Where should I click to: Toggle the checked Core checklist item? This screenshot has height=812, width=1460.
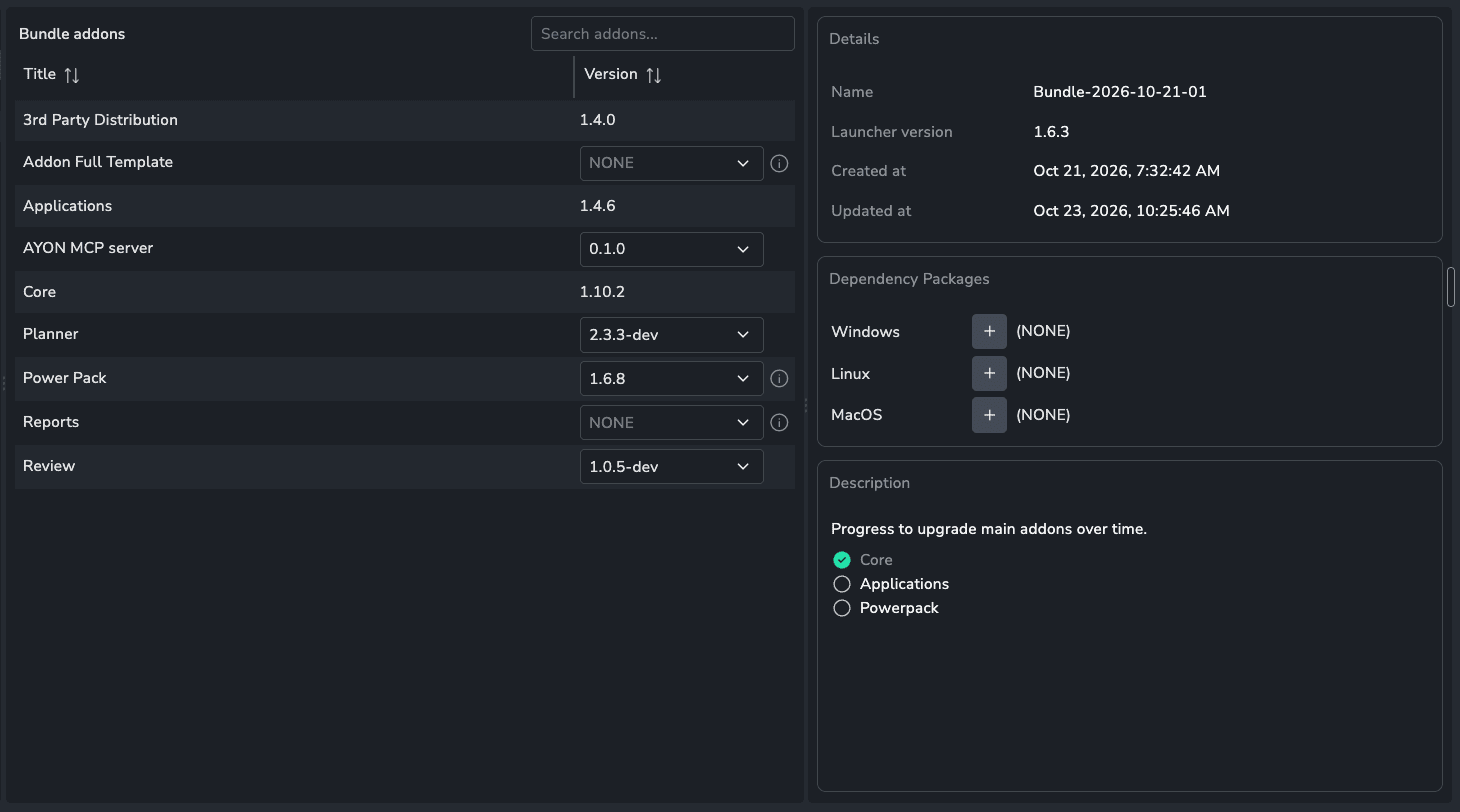842,560
